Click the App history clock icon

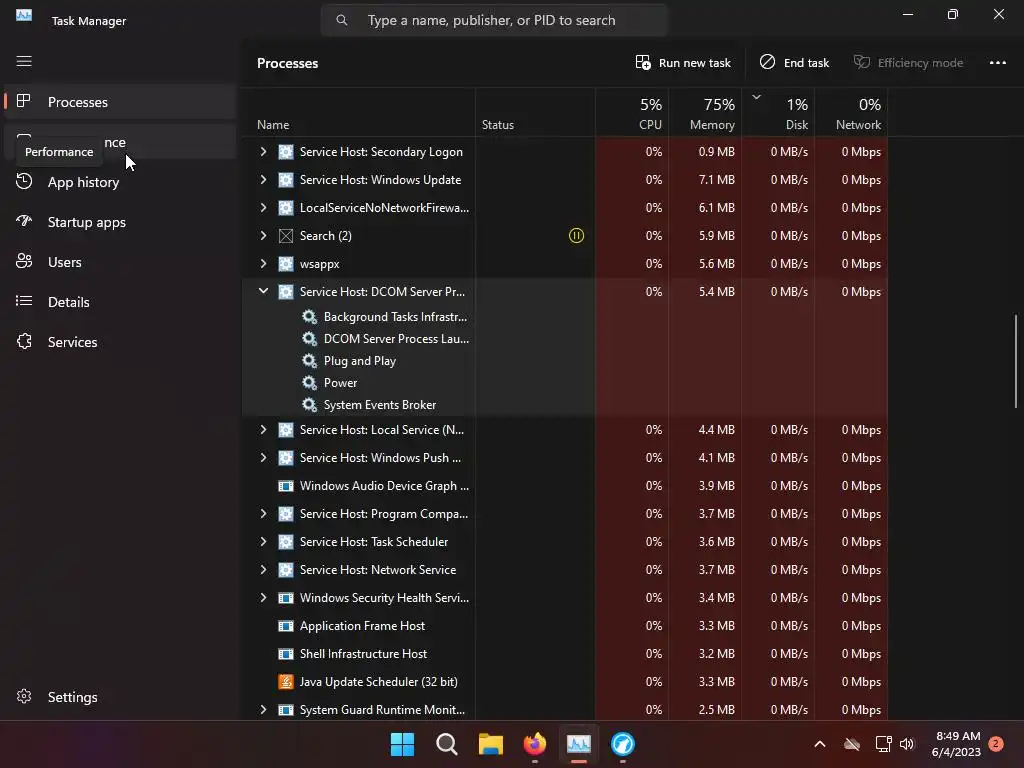point(24,182)
